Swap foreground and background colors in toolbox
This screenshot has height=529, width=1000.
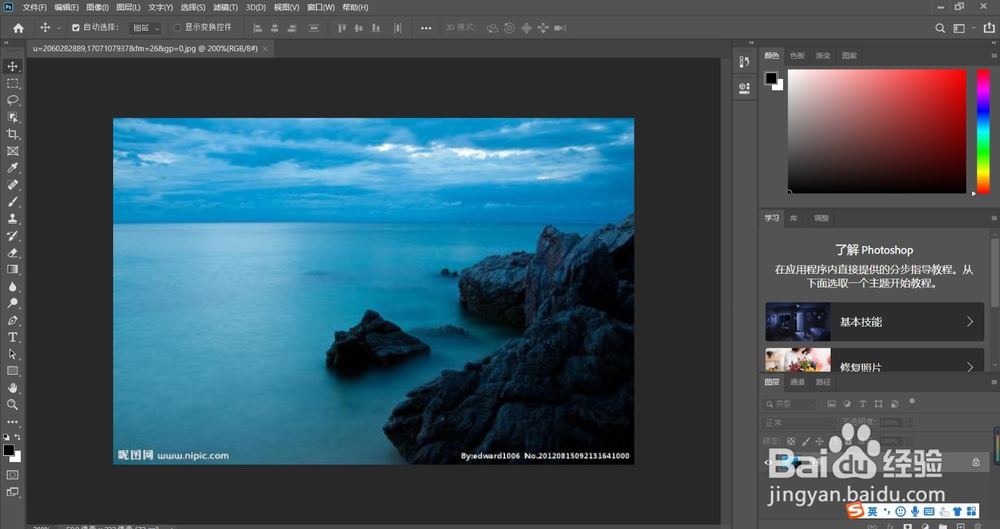[18, 437]
